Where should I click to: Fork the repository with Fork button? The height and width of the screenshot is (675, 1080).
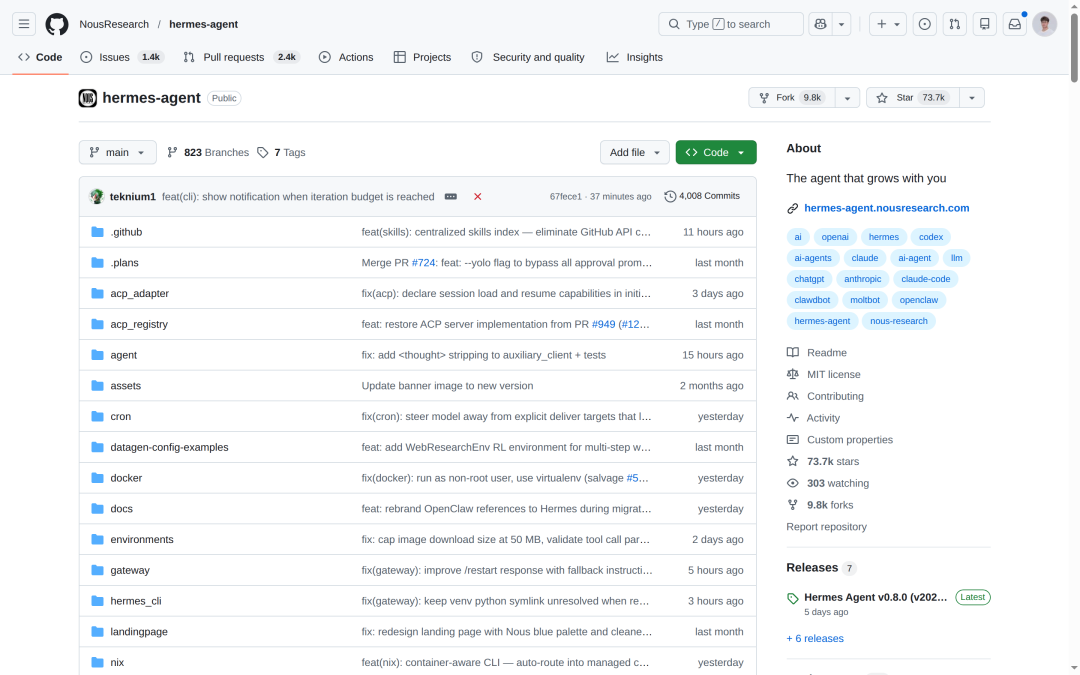[x=792, y=98]
